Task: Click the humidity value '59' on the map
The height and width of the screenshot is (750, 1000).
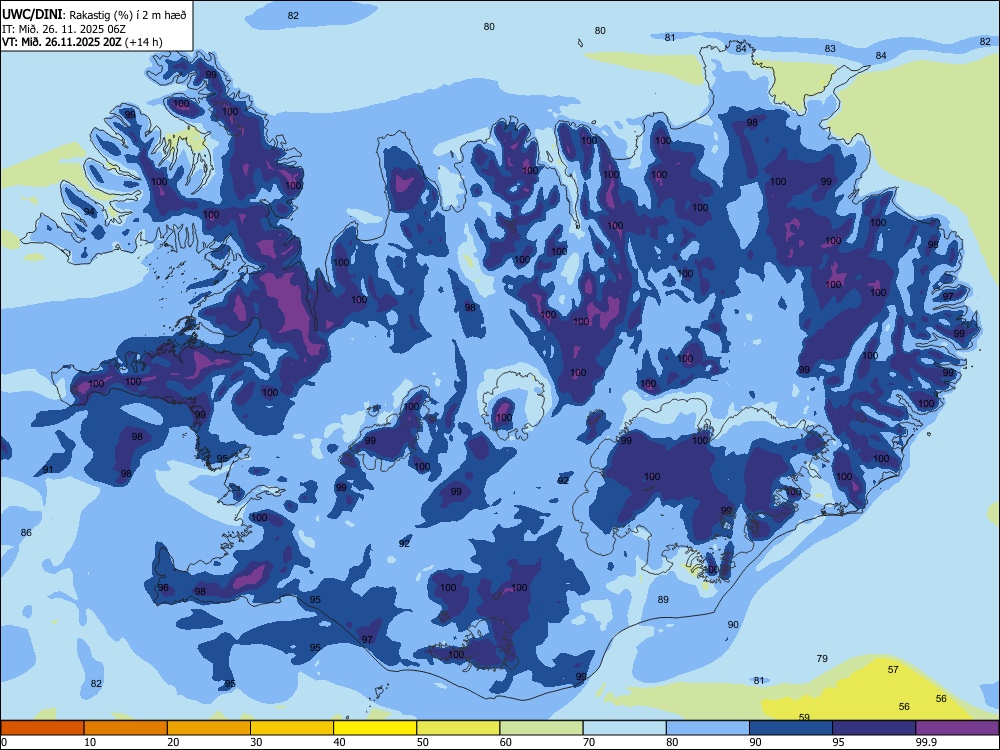Action: pyautogui.click(x=804, y=717)
